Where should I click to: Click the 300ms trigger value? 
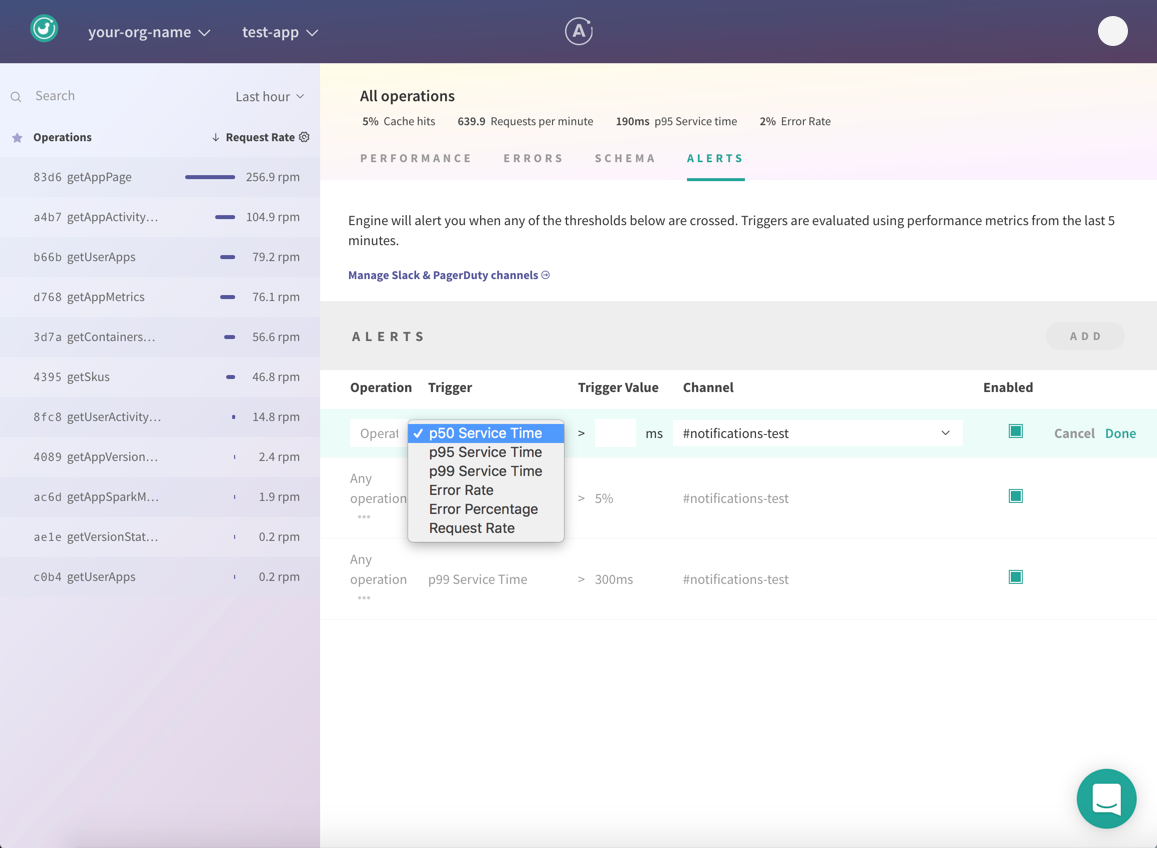(614, 579)
